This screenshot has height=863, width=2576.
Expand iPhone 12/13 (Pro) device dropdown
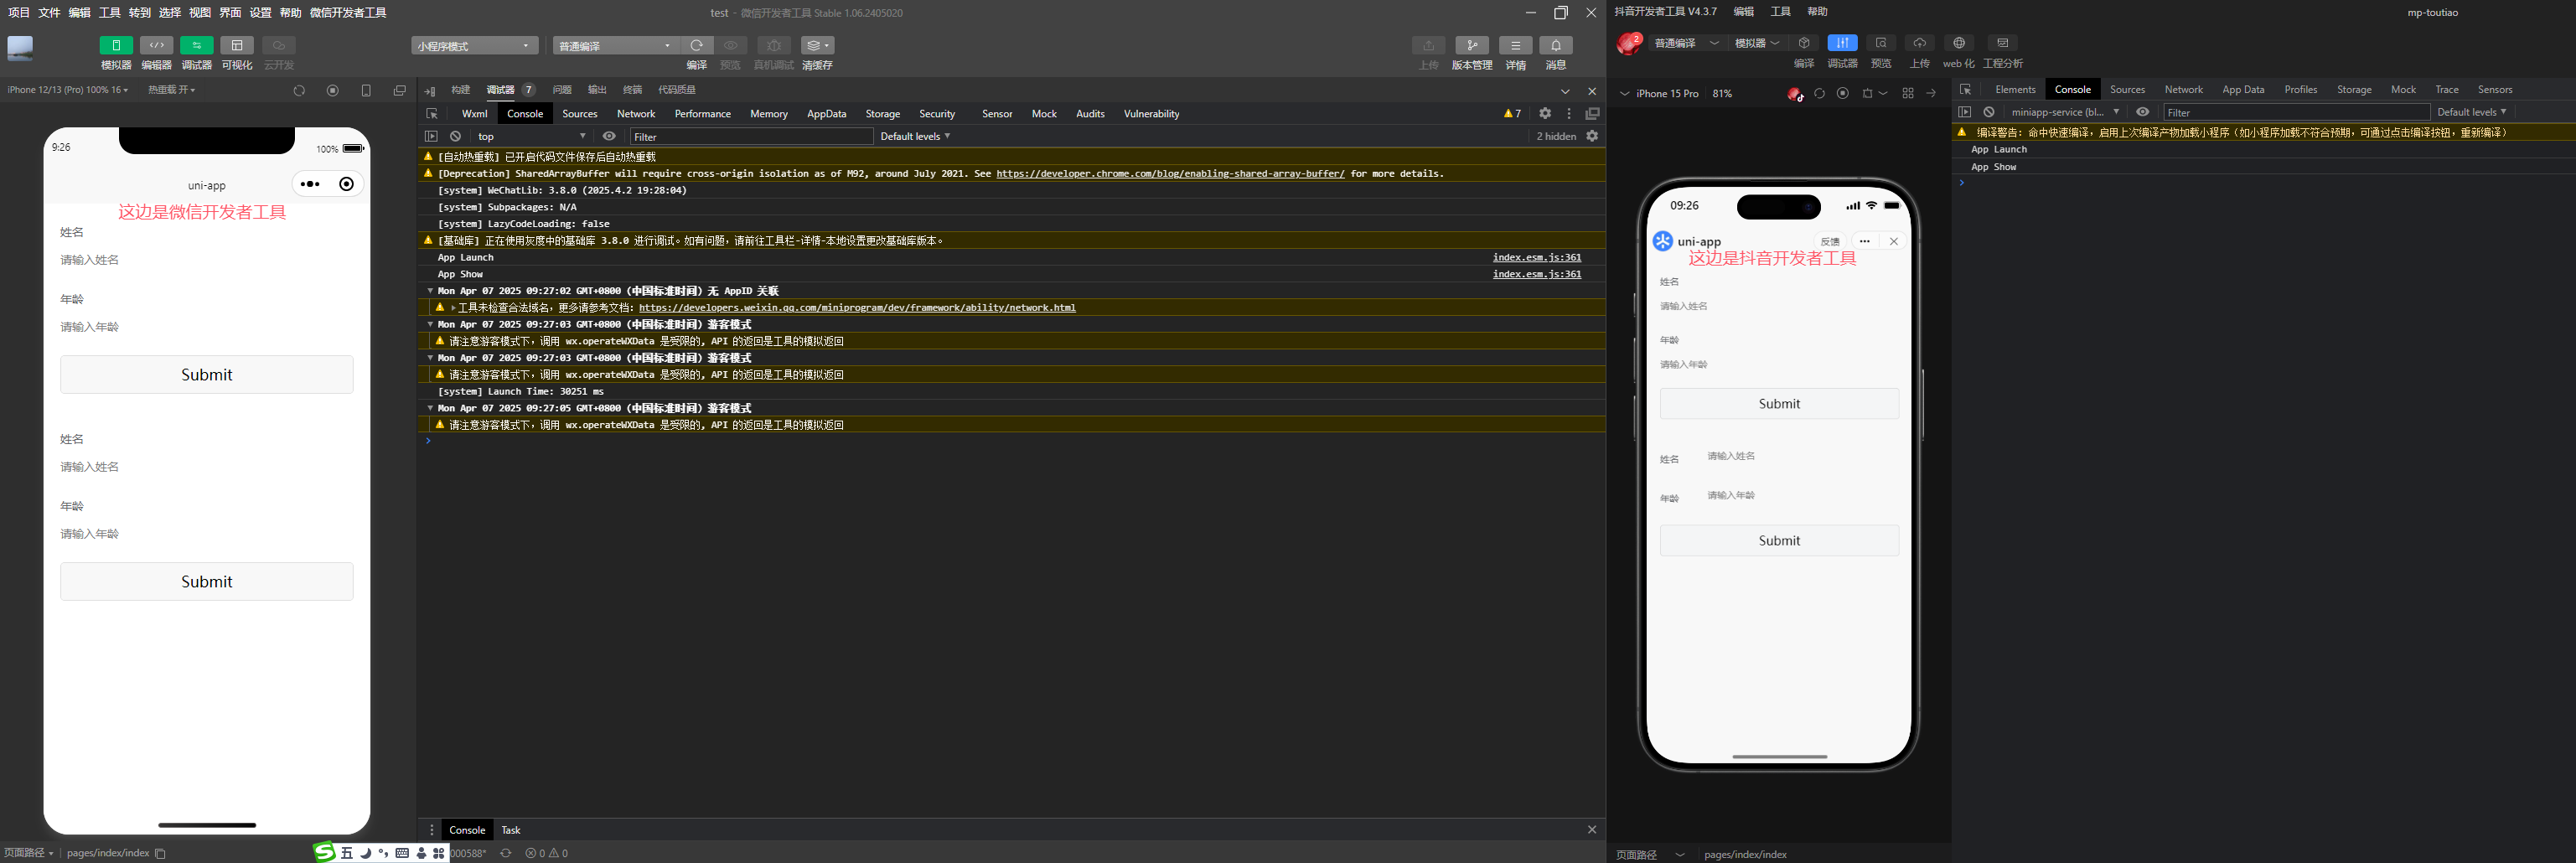pos(67,90)
